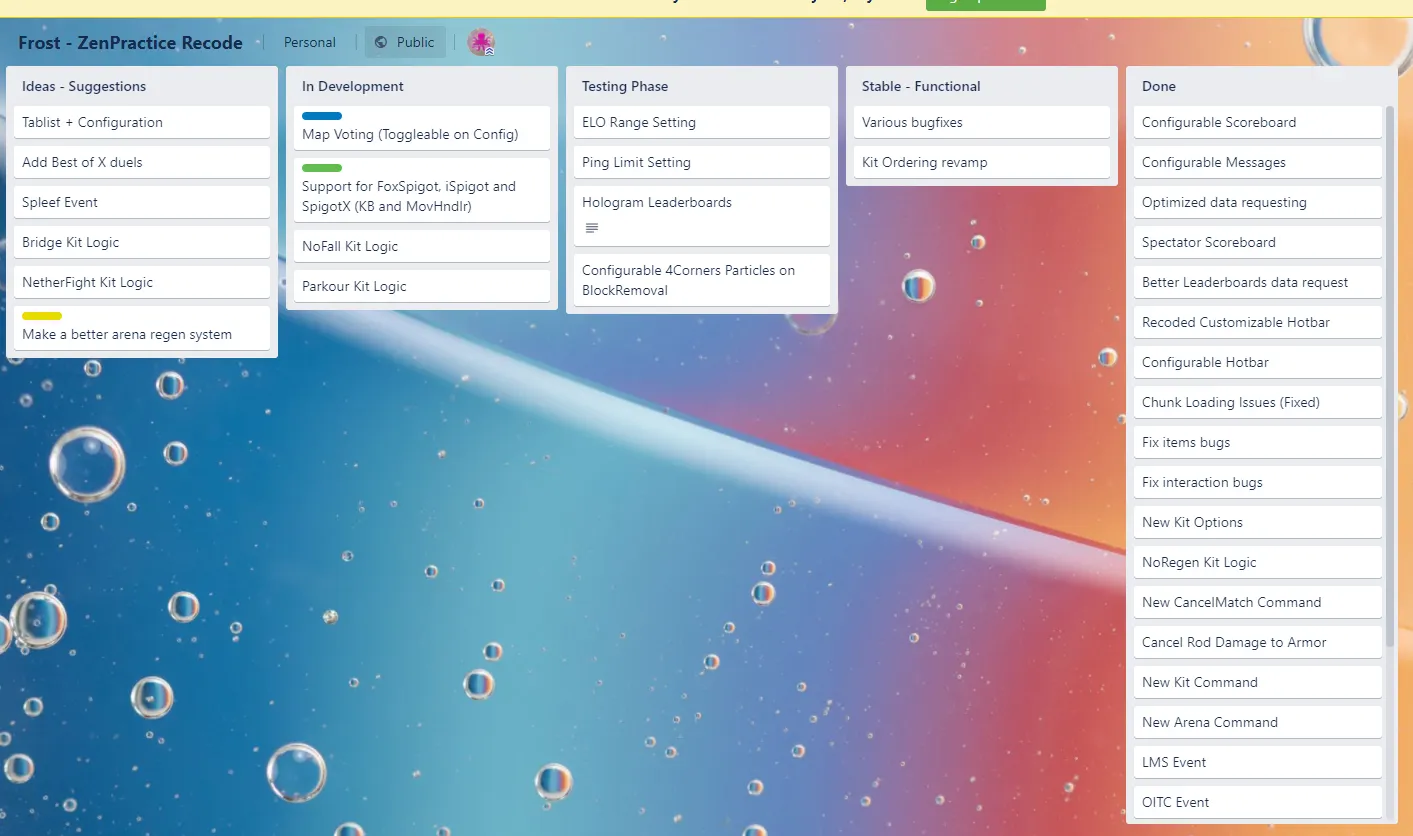The width and height of the screenshot is (1413, 836).
Task: Click the blue label on Map Voting card
Action: click(x=322, y=116)
